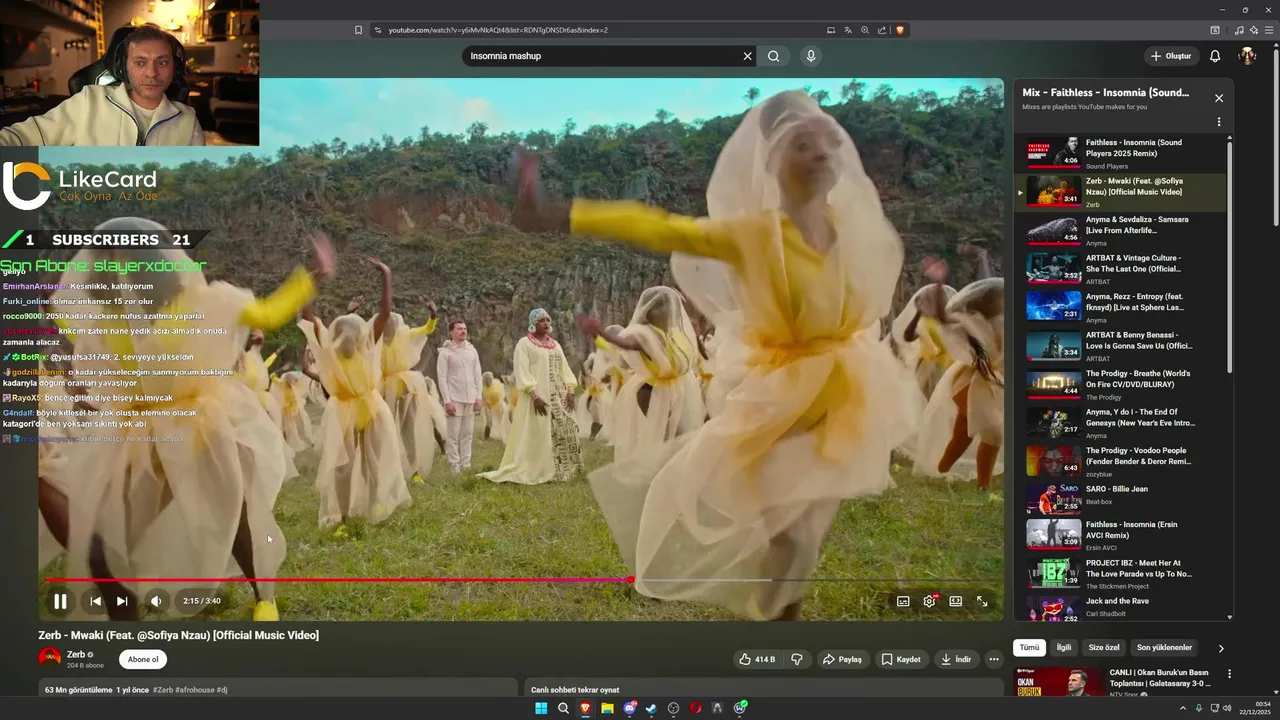Switch to theater mode view
Viewport: 1280px width, 720px height.
tap(956, 601)
